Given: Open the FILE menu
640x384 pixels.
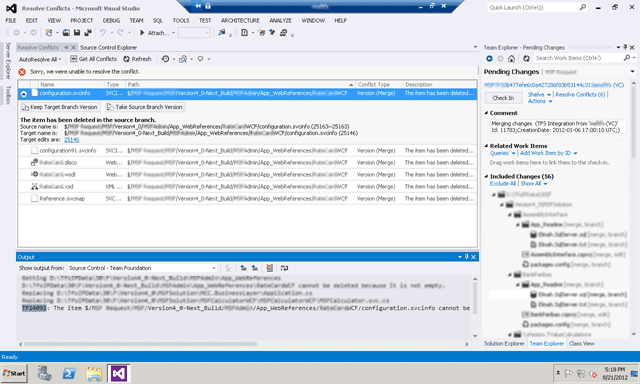Looking at the screenshot, I should [11, 20].
